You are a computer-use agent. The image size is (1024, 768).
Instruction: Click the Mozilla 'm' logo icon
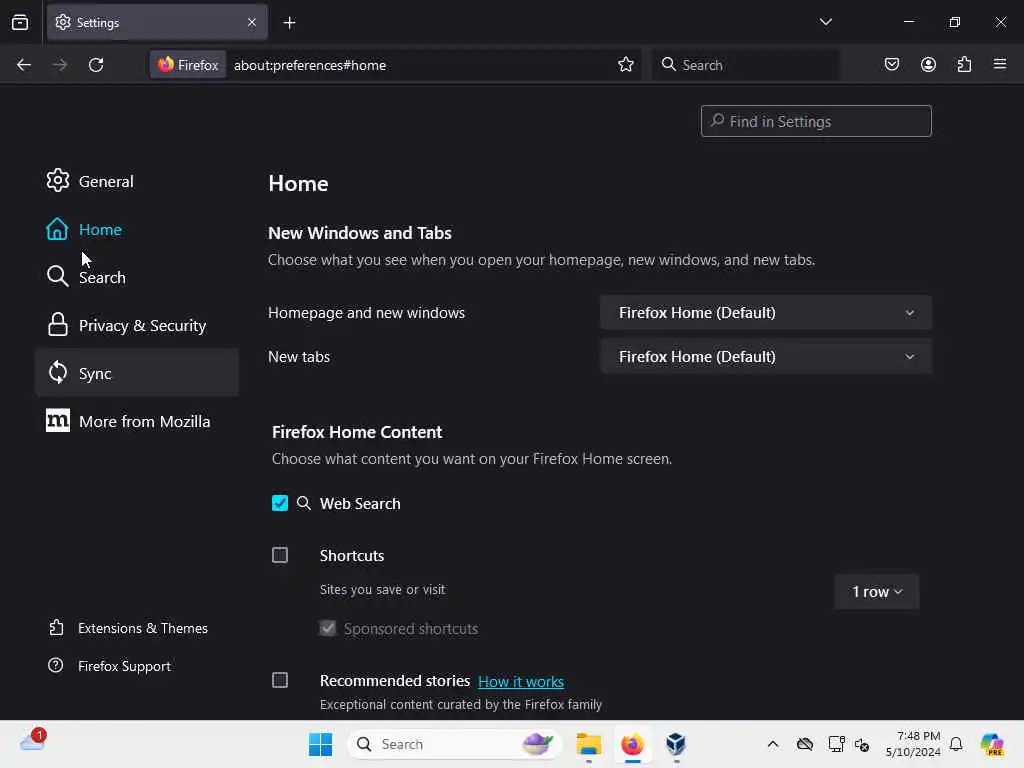[57, 420]
